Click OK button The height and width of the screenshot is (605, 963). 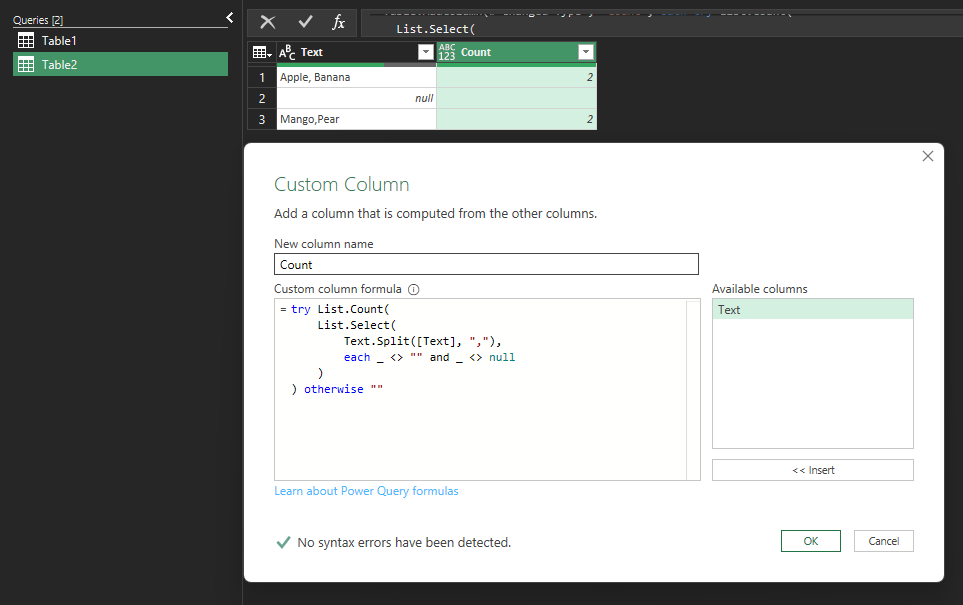tap(811, 541)
